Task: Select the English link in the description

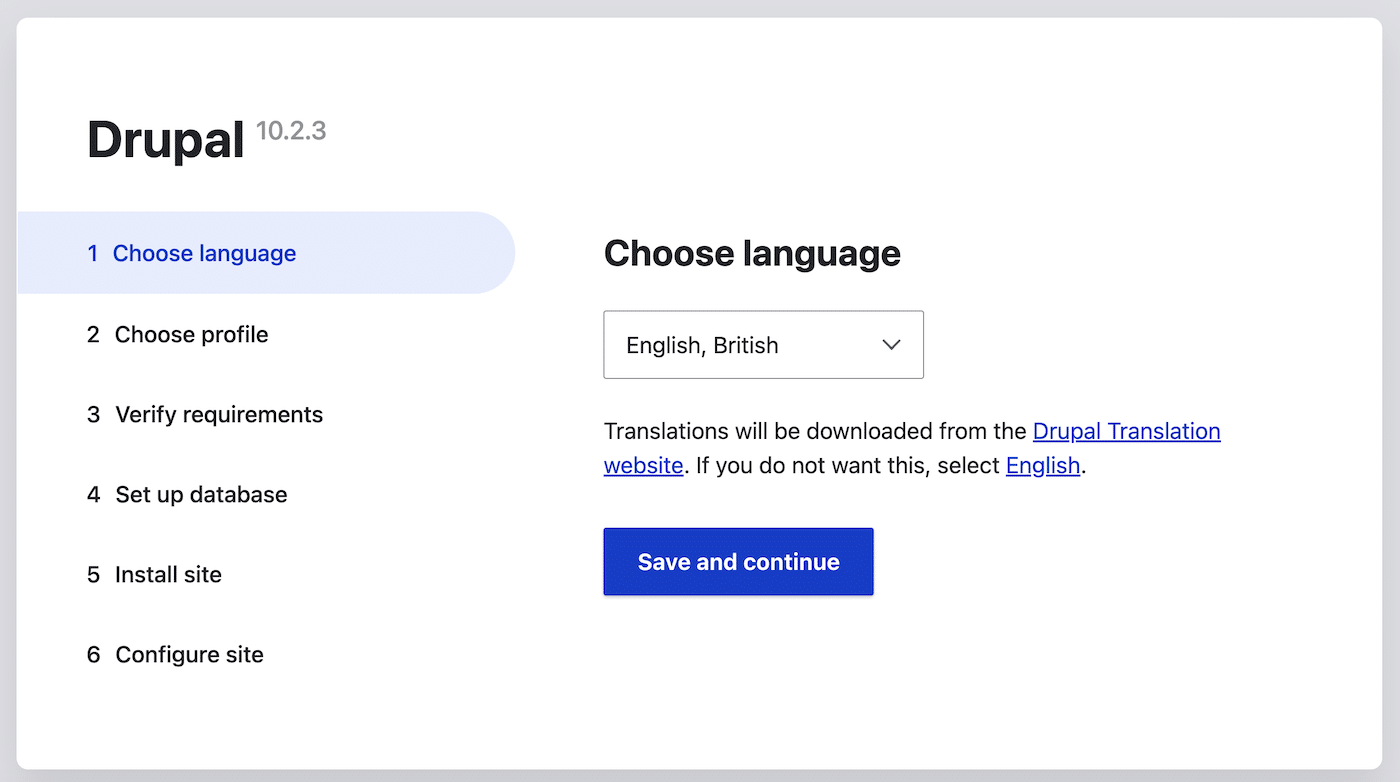Action: [1042, 465]
